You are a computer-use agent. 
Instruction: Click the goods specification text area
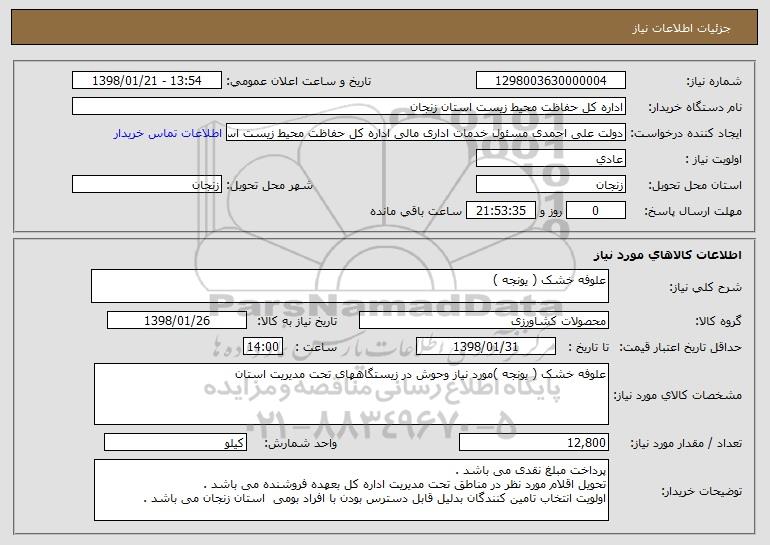click(x=351, y=394)
